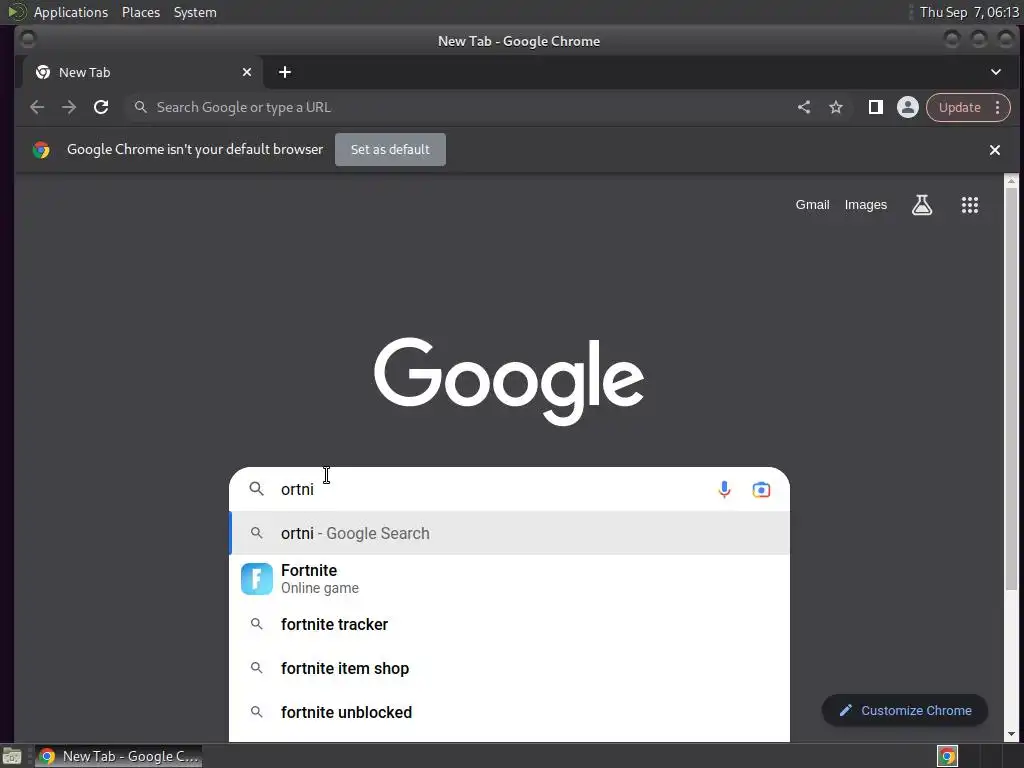
Task: Select the Fortnite online game icon suggestion
Action: click(257, 579)
